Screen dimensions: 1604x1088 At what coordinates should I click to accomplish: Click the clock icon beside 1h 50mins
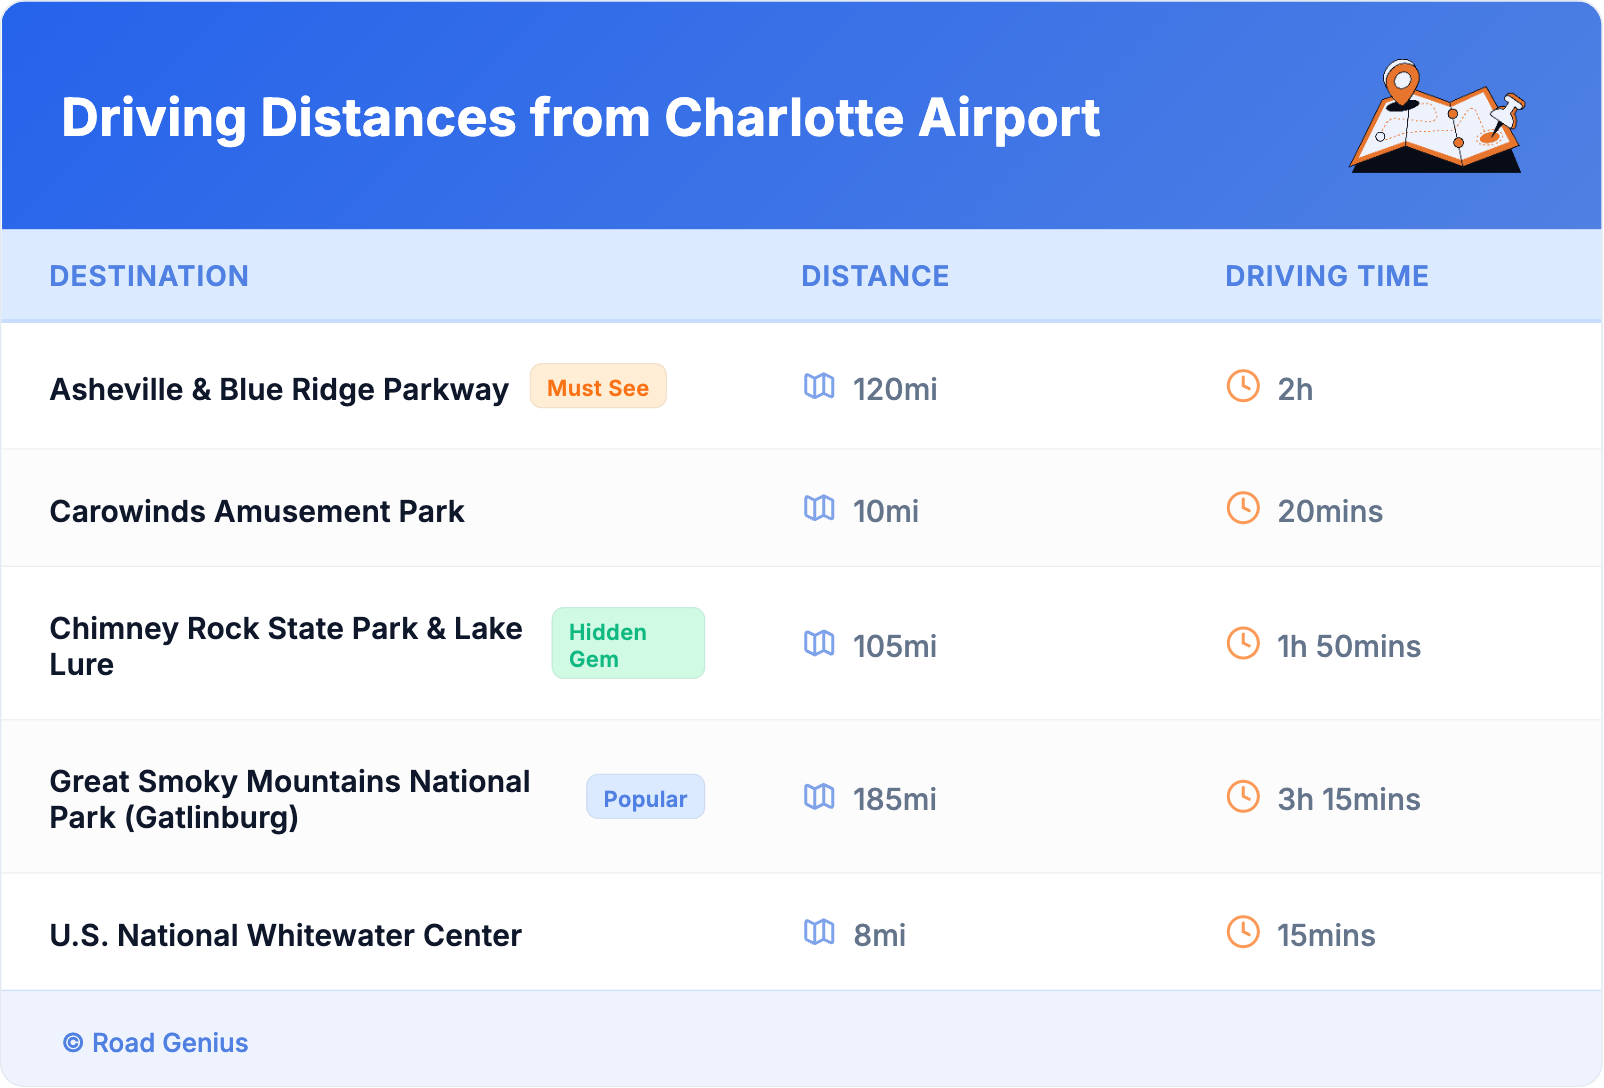[x=1243, y=643]
